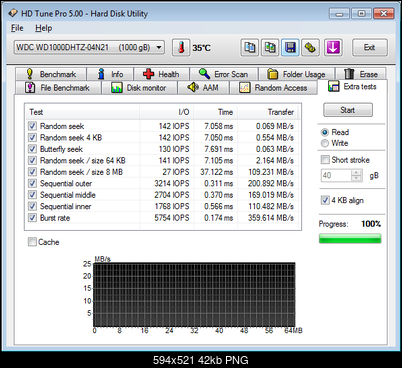The height and width of the screenshot is (368, 402).
Task: Switch to the Random Access tab
Action: [x=274, y=88]
